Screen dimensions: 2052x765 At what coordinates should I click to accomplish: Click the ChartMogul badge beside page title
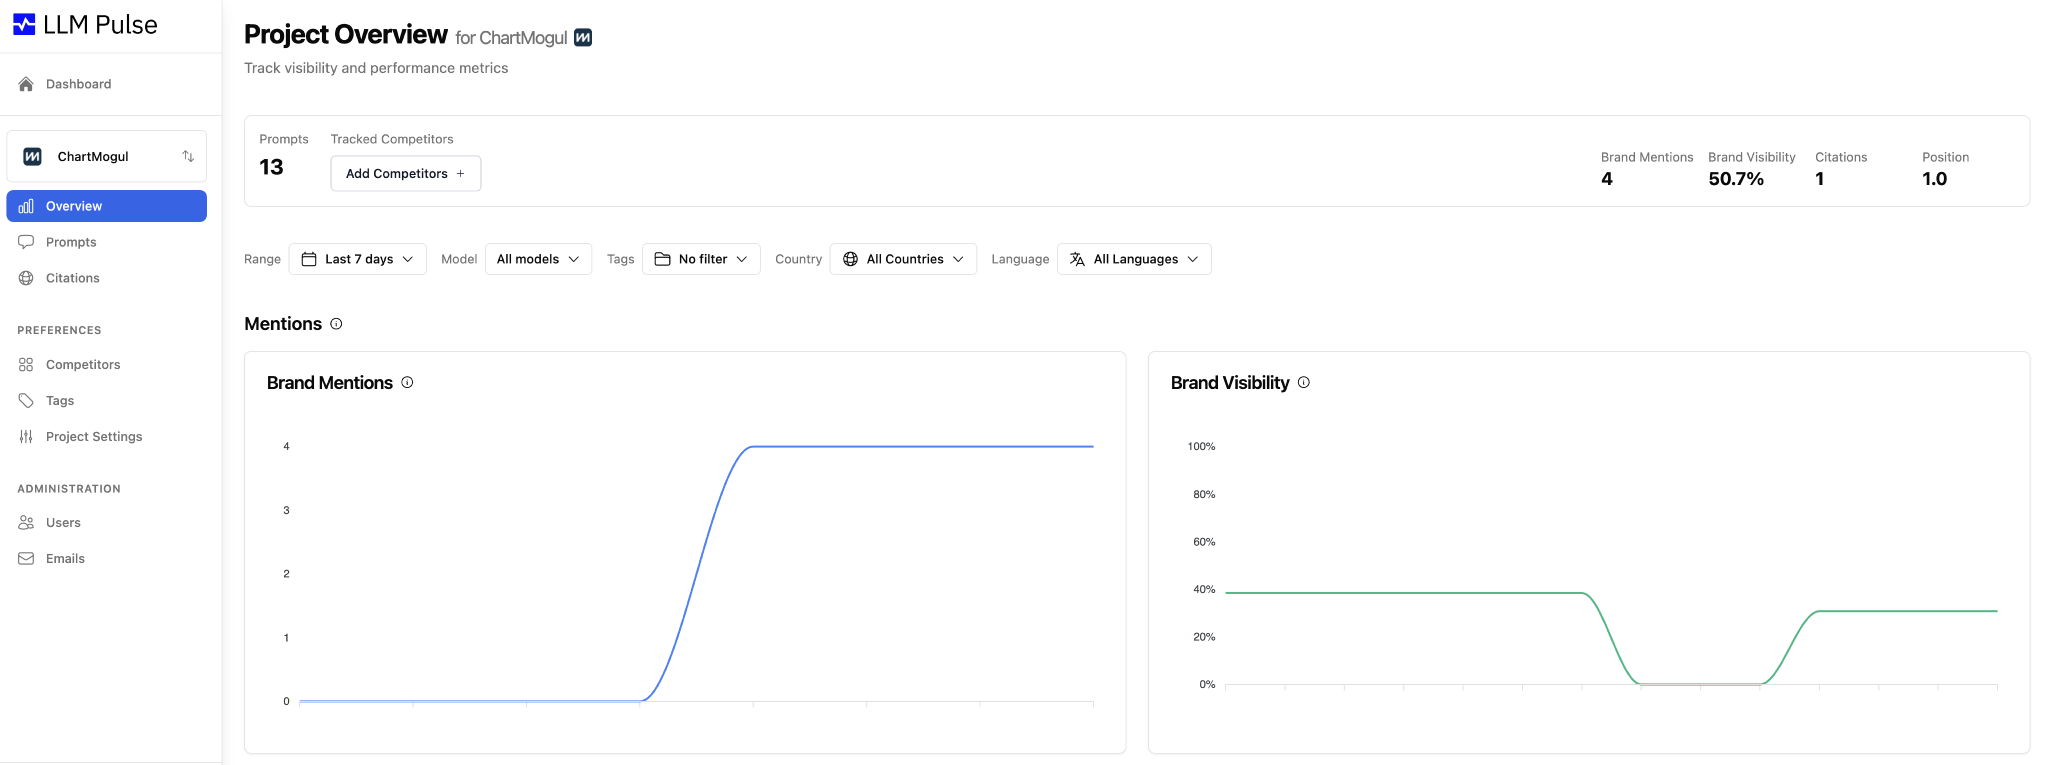pyautogui.click(x=583, y=38)
